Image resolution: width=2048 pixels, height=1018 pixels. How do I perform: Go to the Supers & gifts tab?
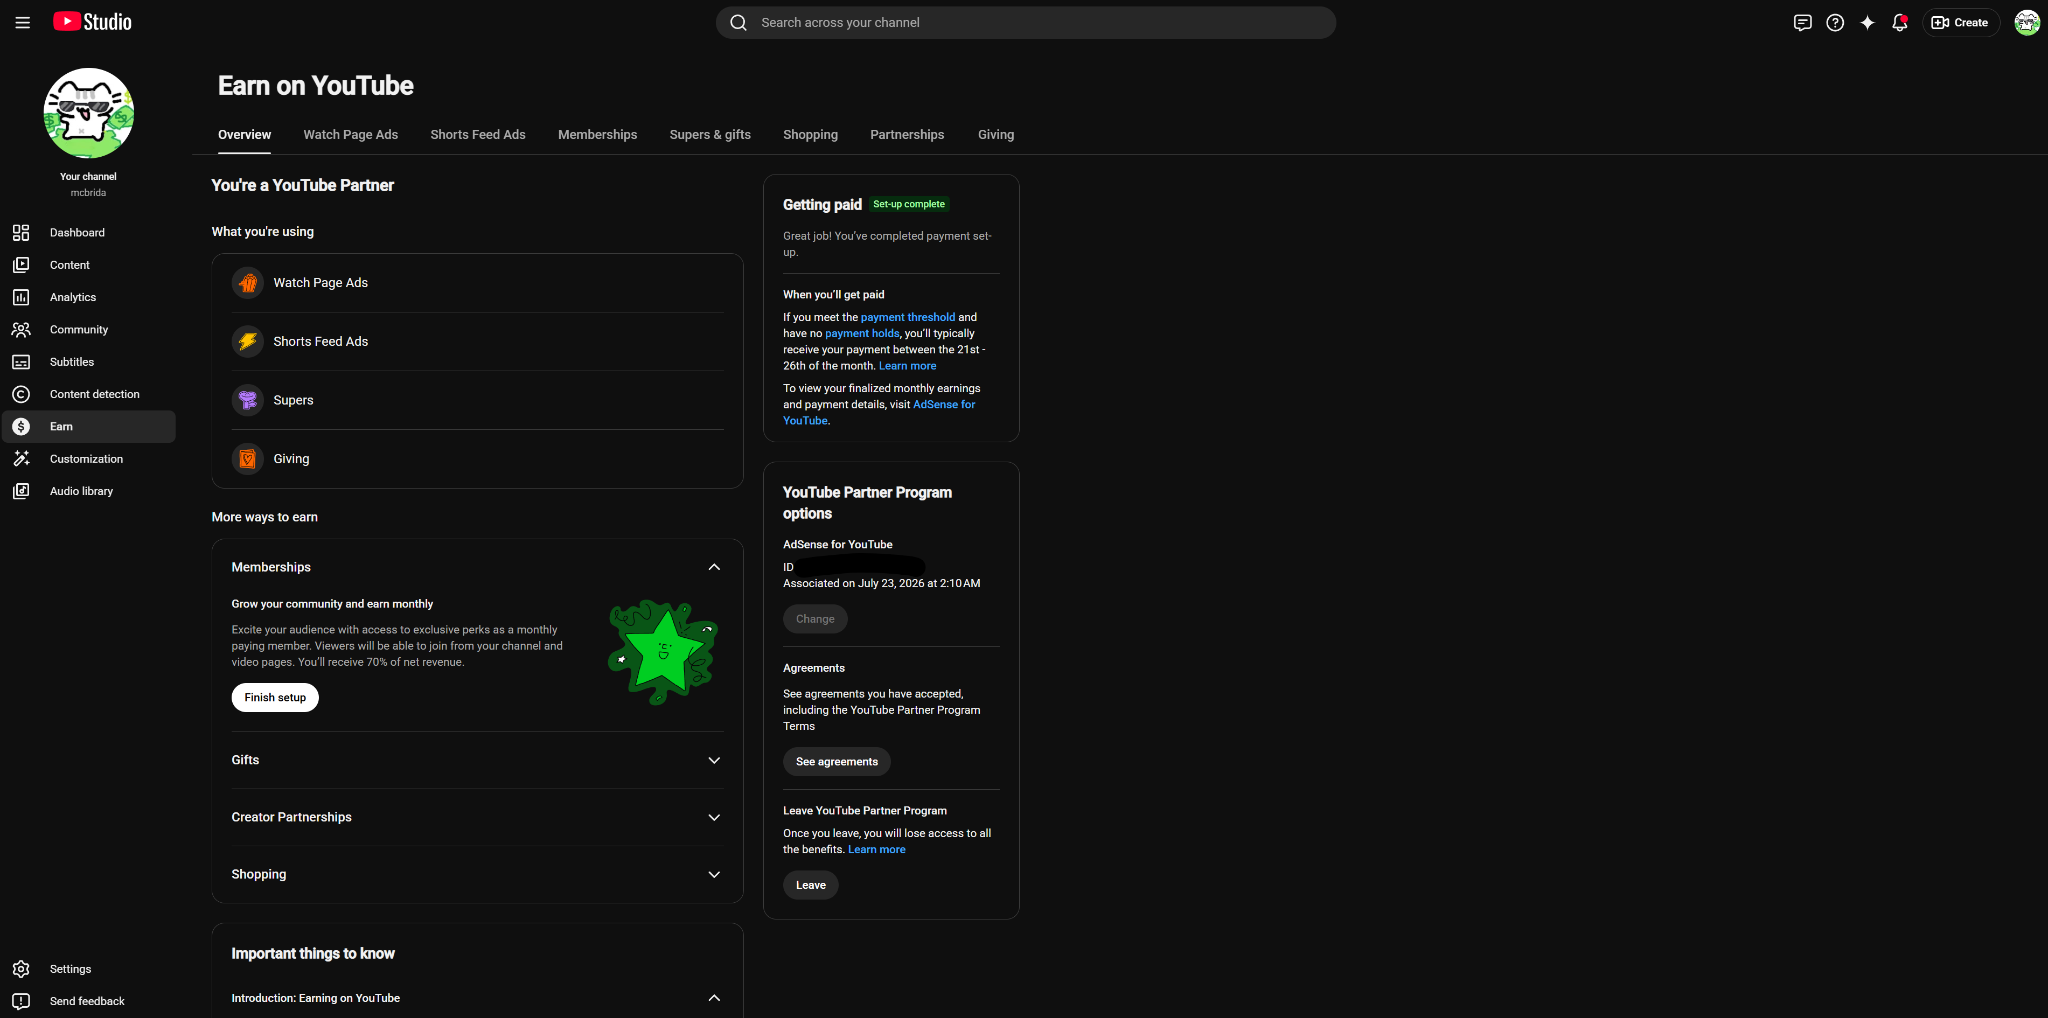point(710,135)
